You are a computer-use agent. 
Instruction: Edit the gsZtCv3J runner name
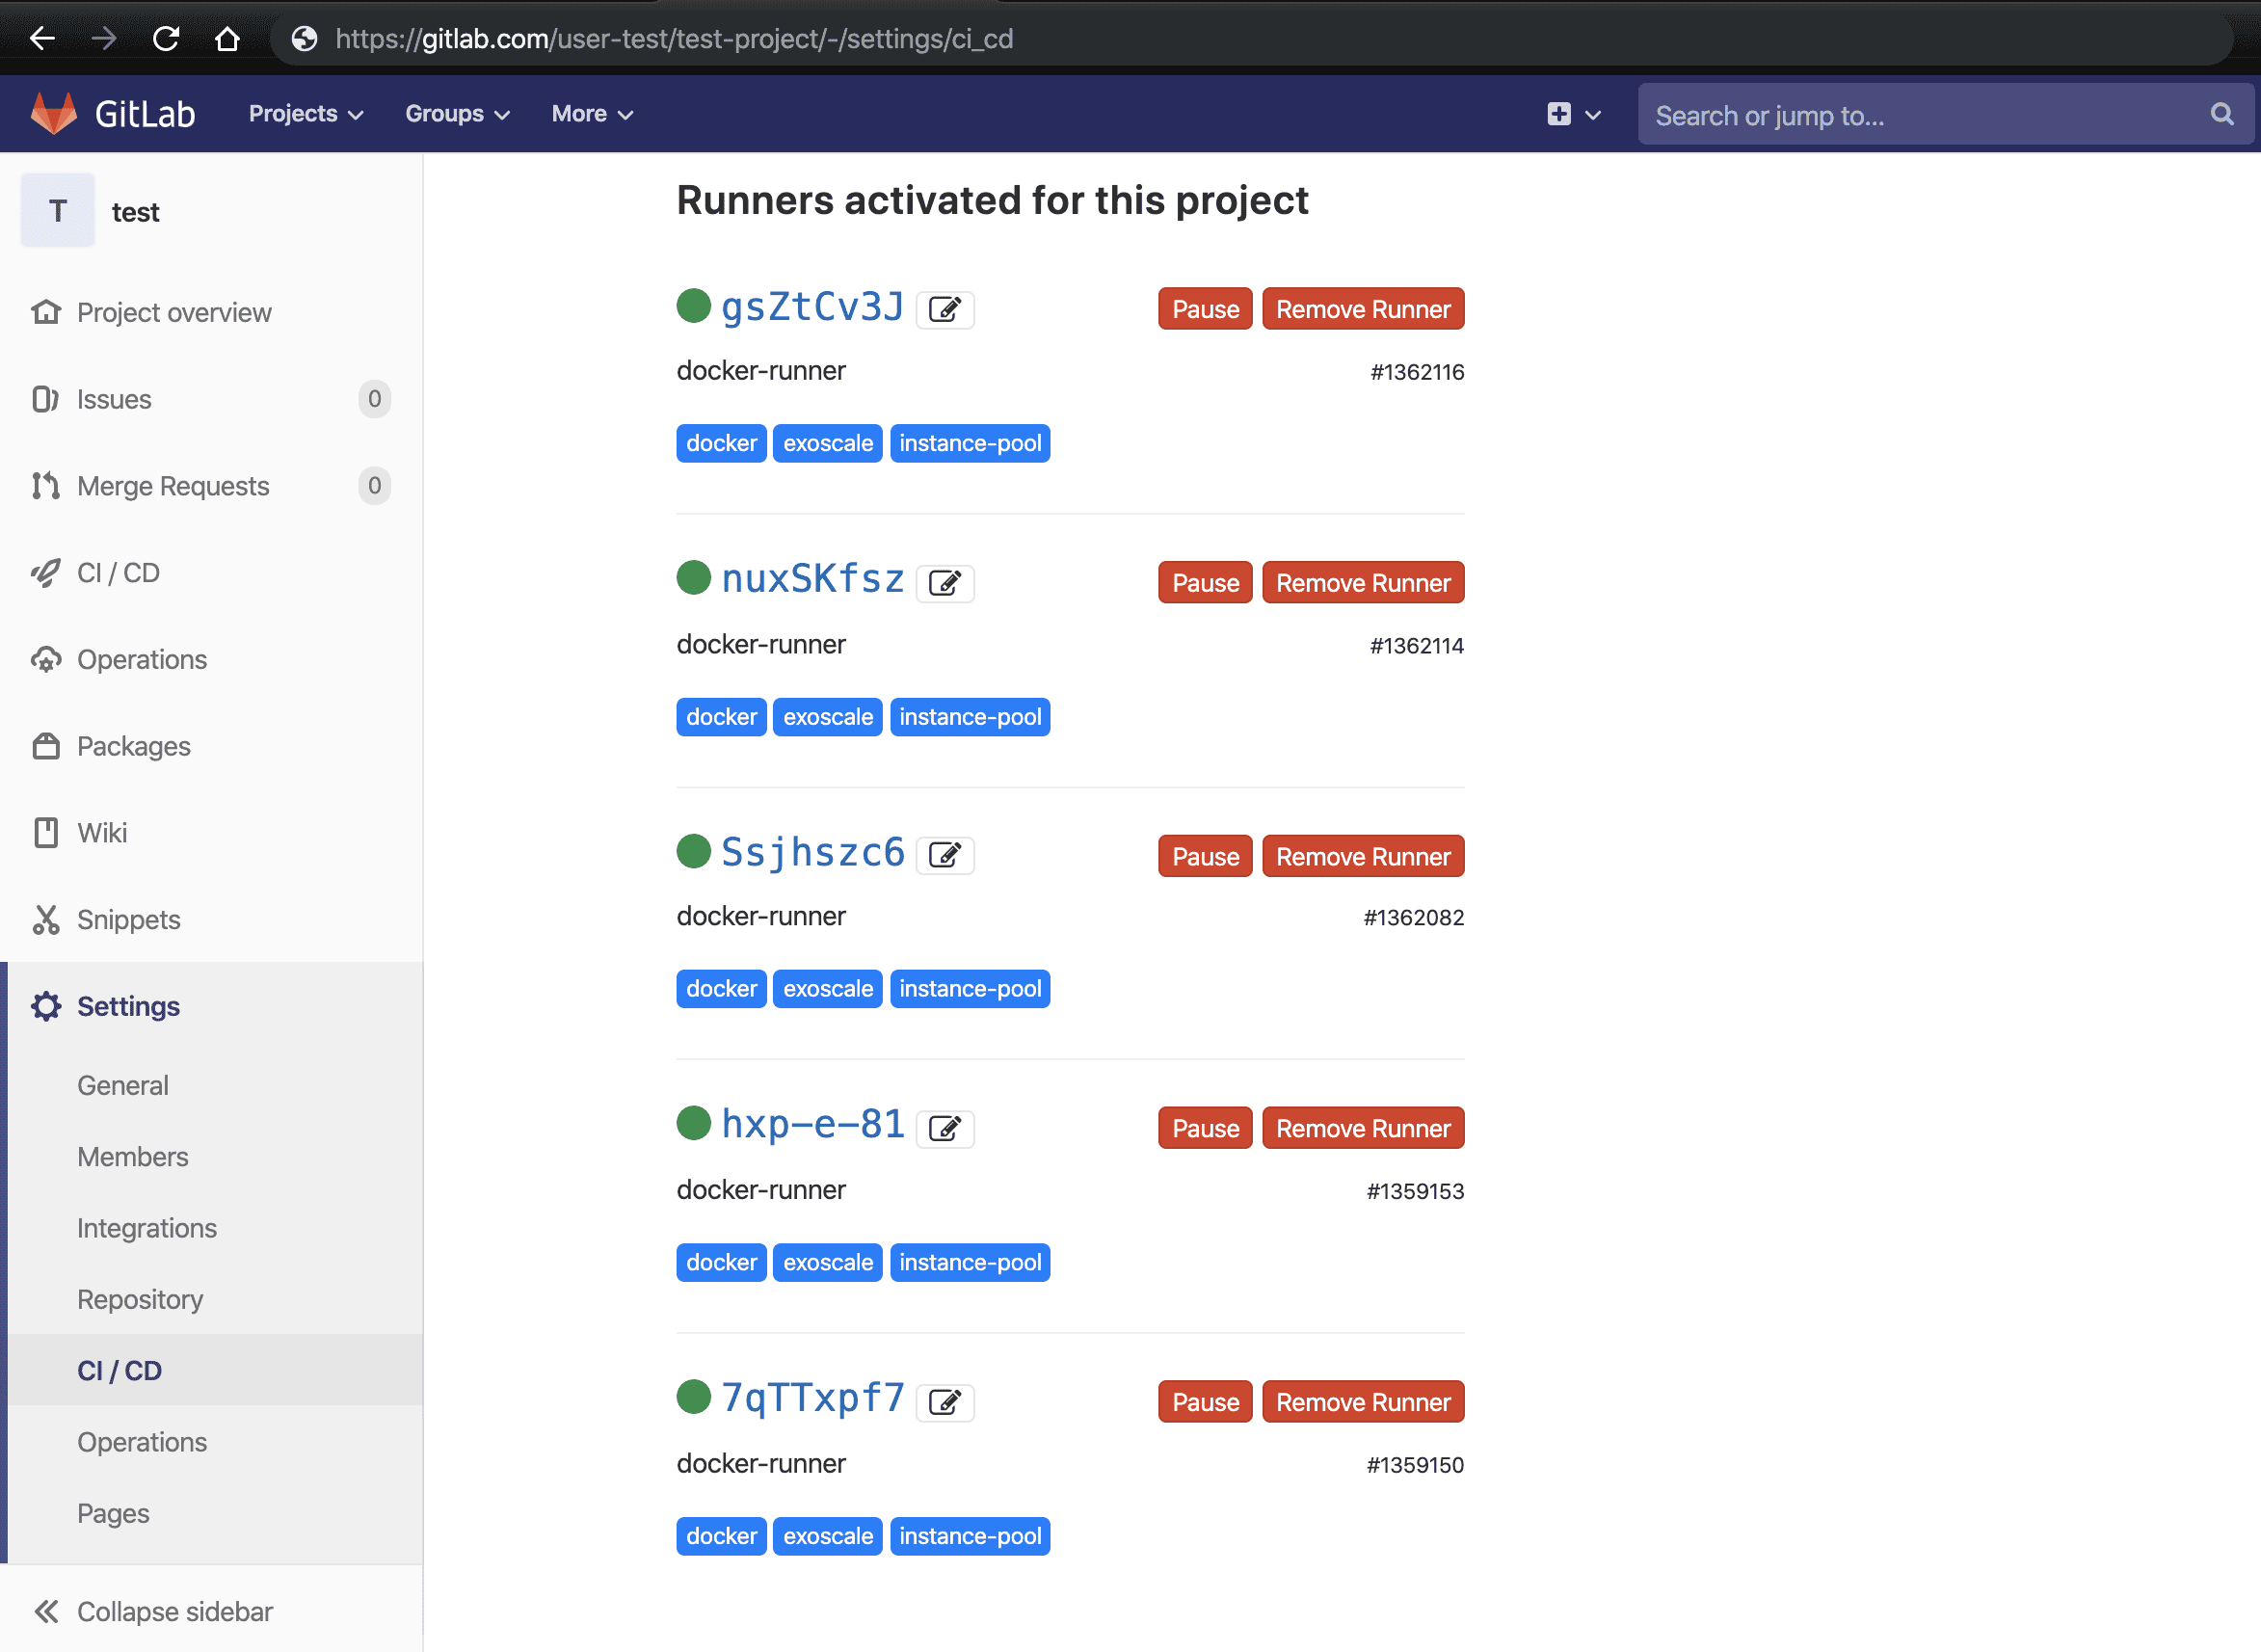945,309
